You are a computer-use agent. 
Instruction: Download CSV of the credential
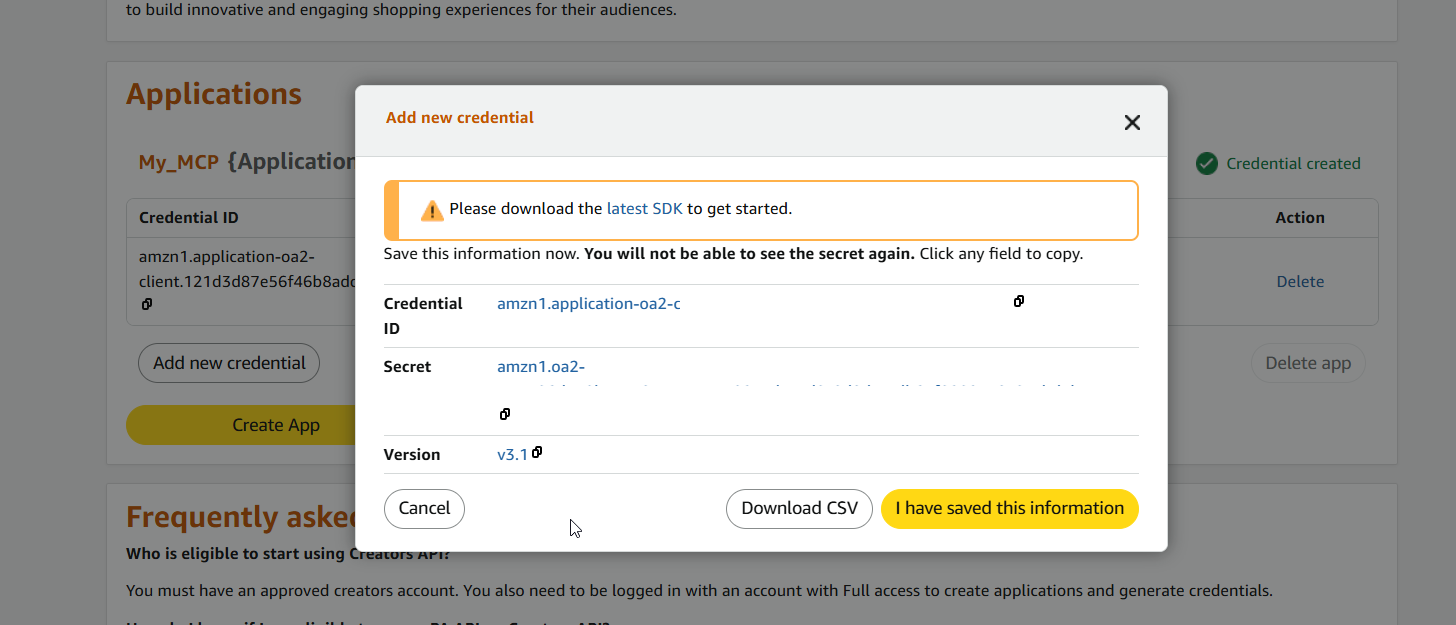(x=799, y=508)
